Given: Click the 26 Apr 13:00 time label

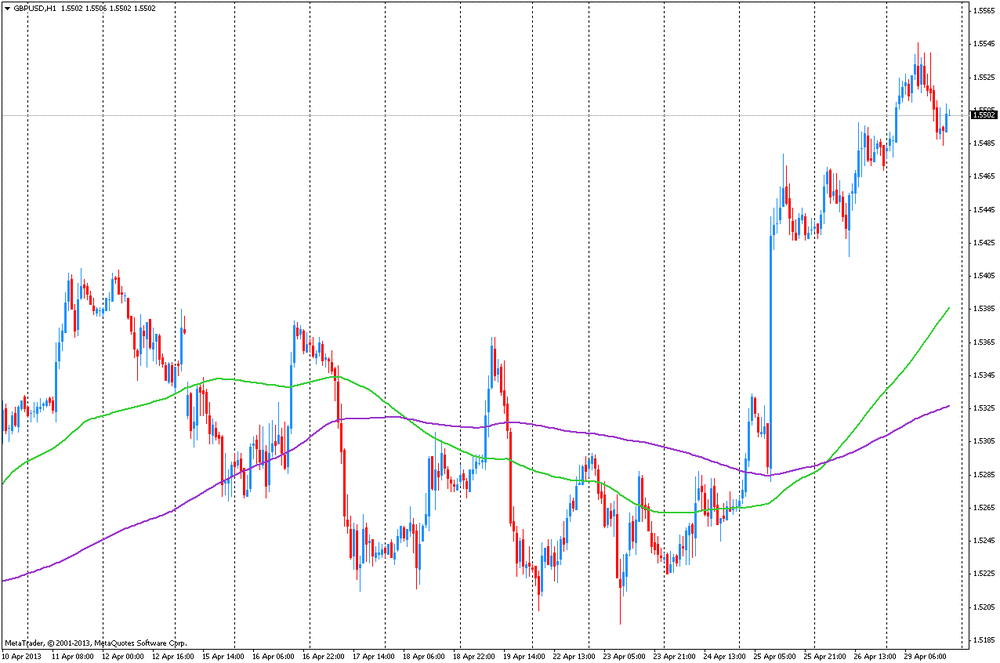Looking at the screenshot, I should pyautogui.click(x=875, y=656).
